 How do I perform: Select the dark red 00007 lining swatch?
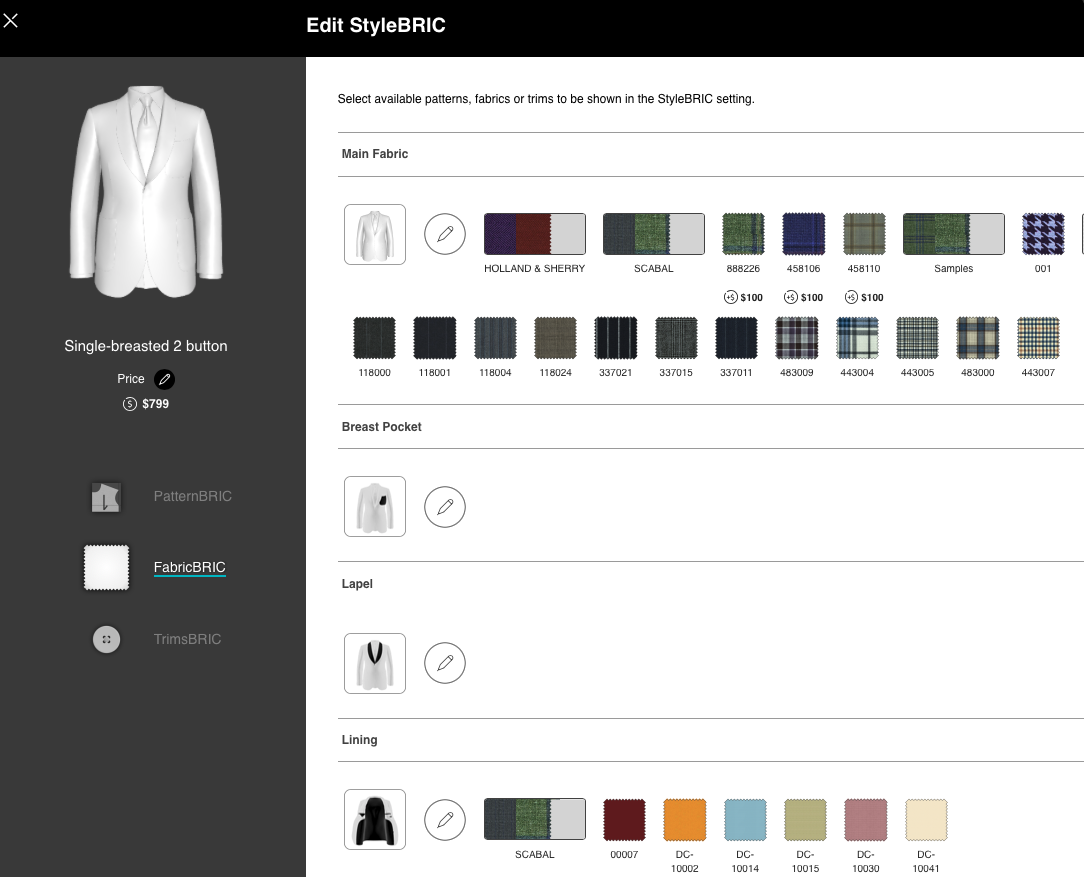(x=624, y=820)
